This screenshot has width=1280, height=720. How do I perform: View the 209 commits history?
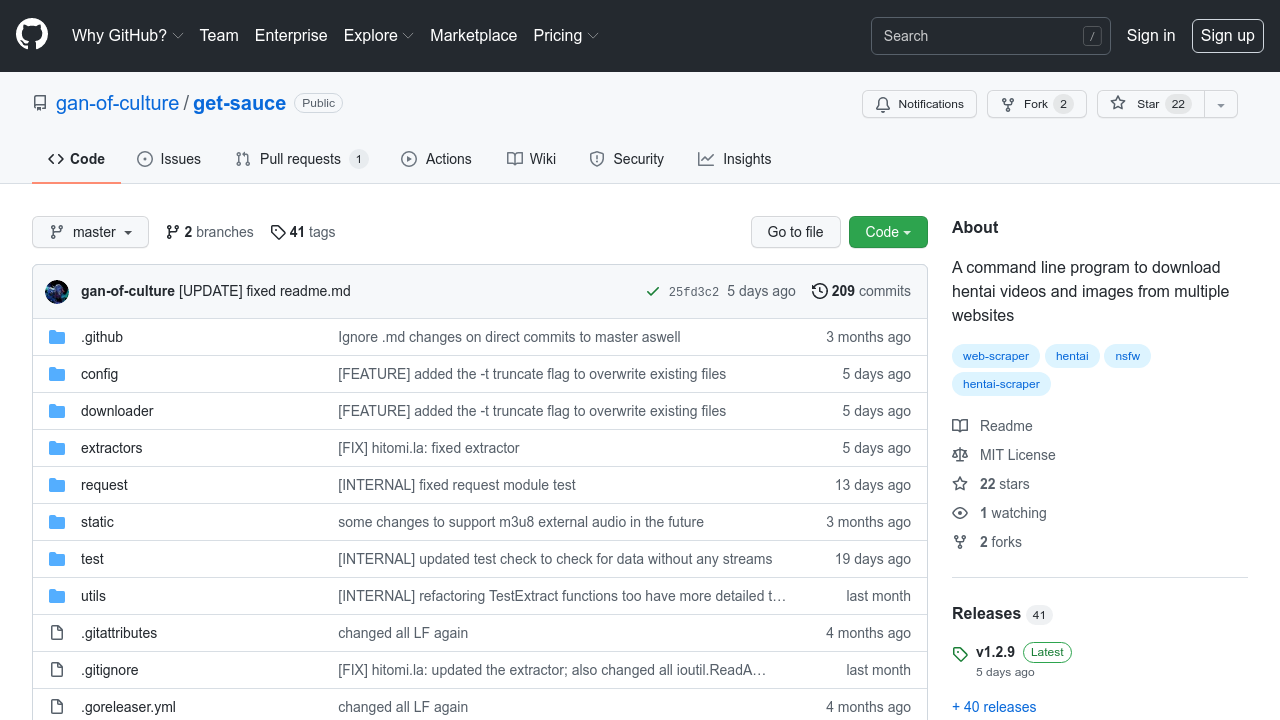pos(861,291)
